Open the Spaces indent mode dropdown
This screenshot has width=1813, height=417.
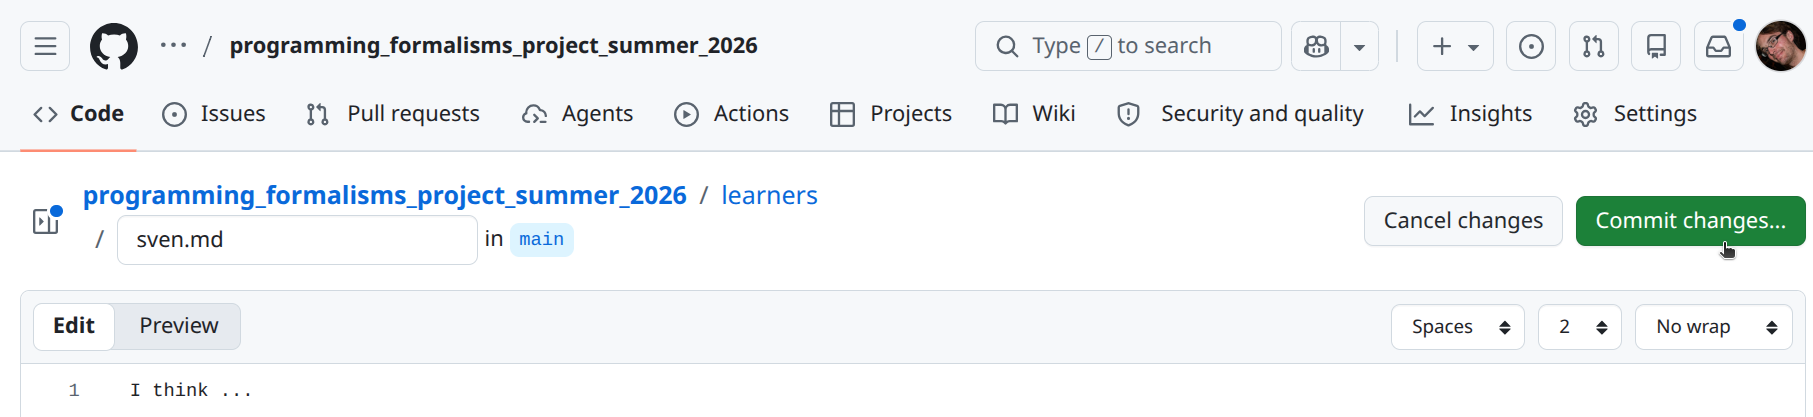1457,327
